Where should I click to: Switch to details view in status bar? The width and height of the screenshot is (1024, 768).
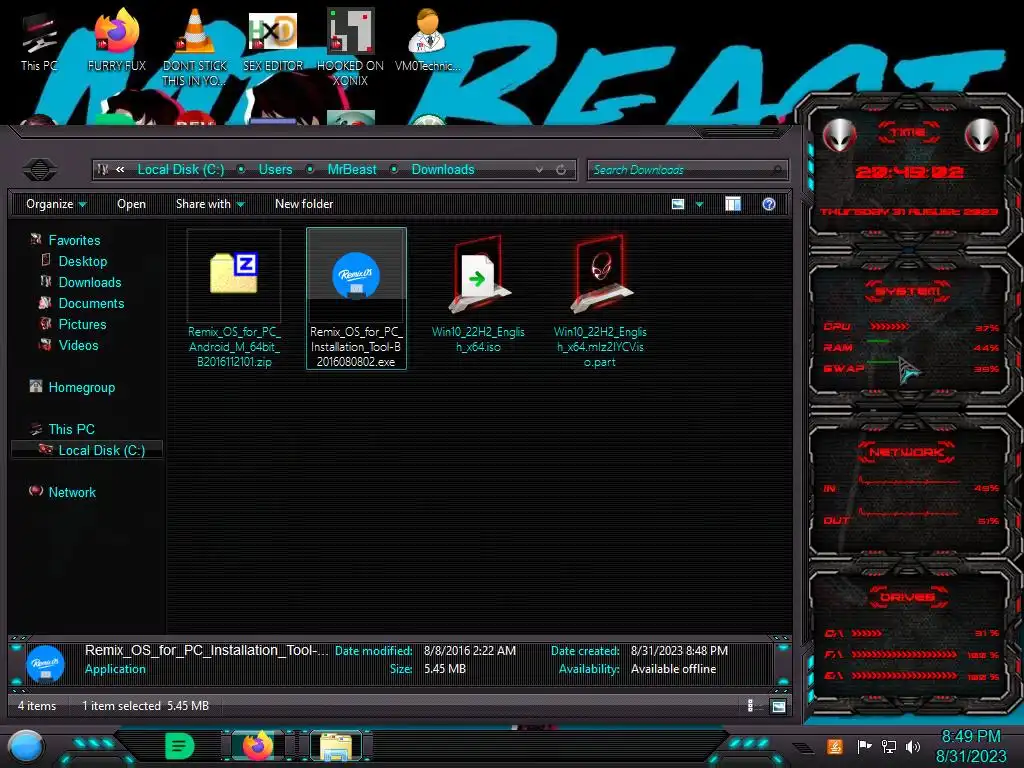click(750, 705)
